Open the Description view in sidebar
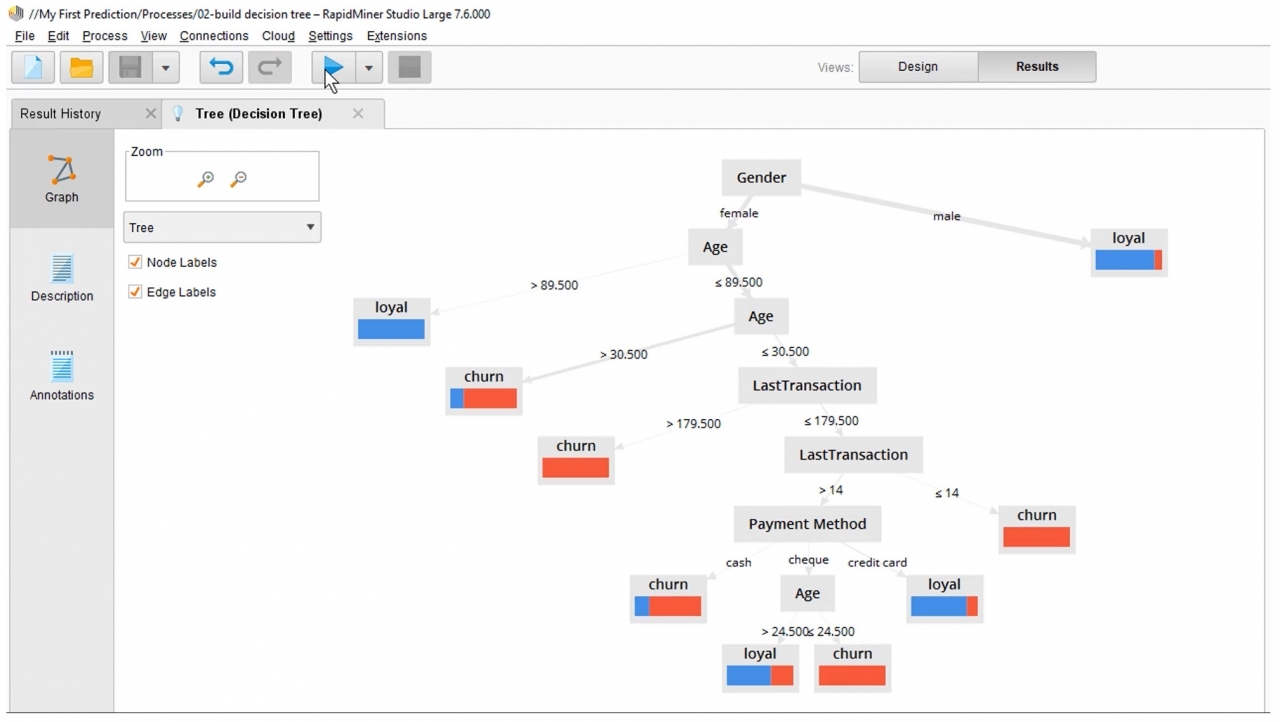The image size is (1280, 722). click(x=62, y=278)
